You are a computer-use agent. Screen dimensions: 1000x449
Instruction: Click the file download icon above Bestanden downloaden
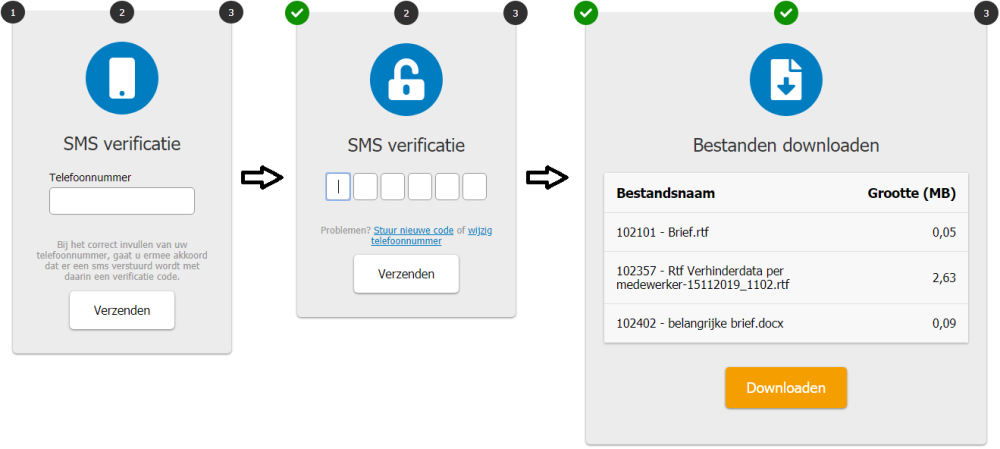[786, 79]
